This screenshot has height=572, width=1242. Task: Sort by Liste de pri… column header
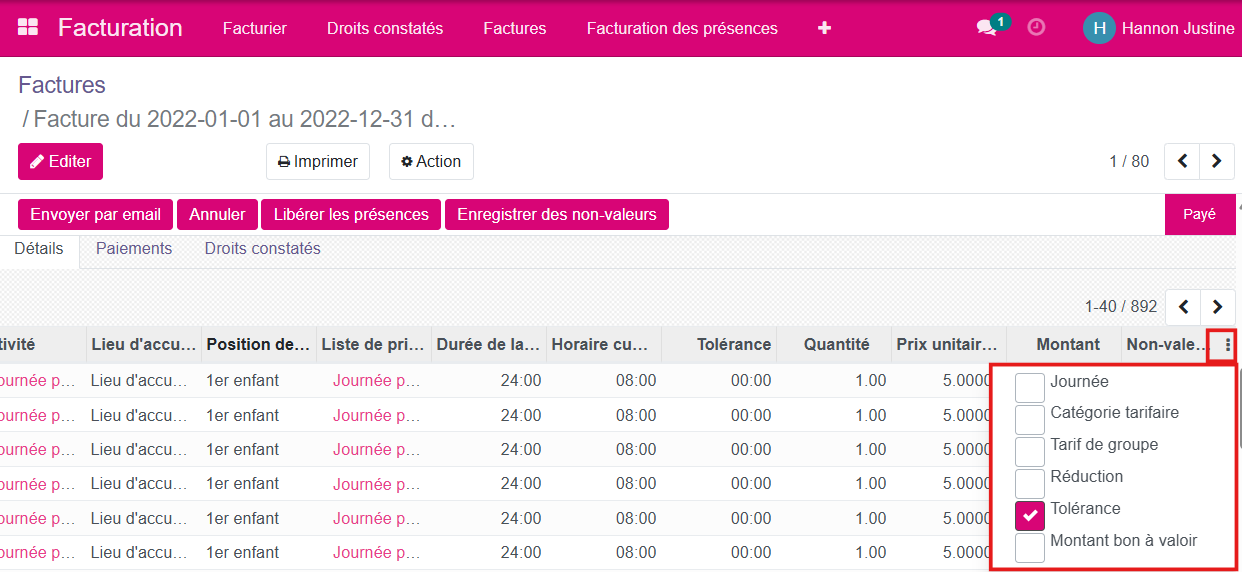point(374,344)
